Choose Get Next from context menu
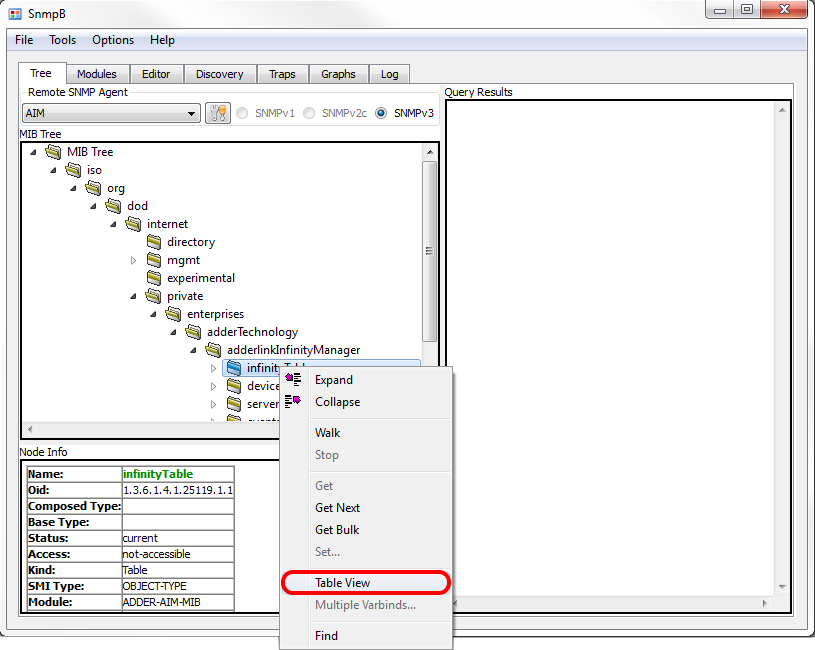Viewport: 815px width, 650px height. (x=365, y=508)
